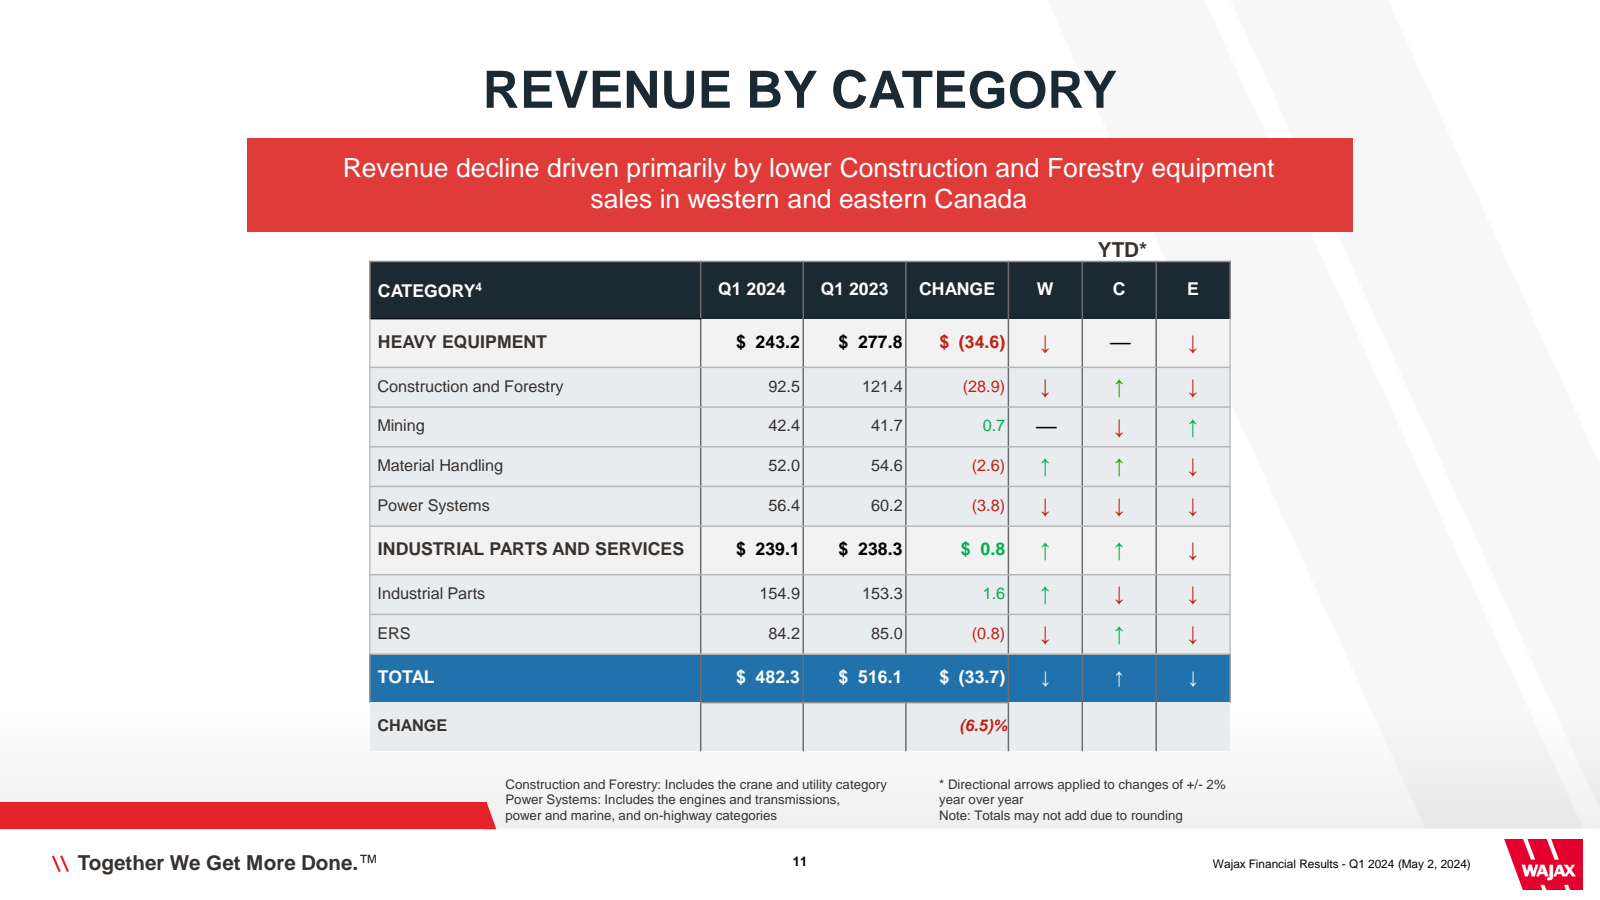Click the Q1 2024 column header
This screenshot has width=1600, height=900.
tap(752, 289)
